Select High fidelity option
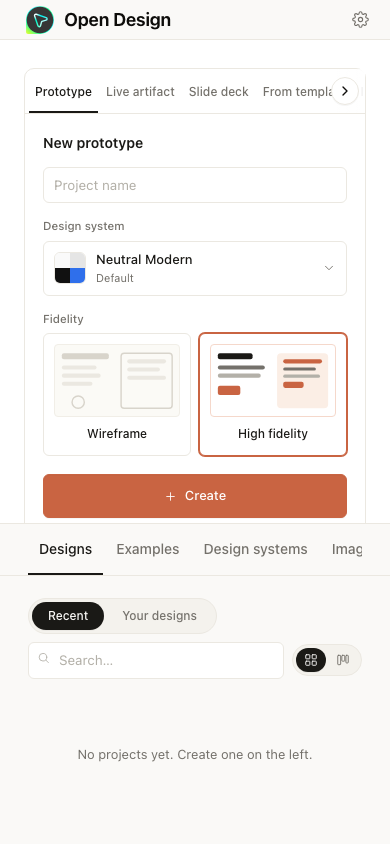Screen dimensions: 390x844 point(273,395)
